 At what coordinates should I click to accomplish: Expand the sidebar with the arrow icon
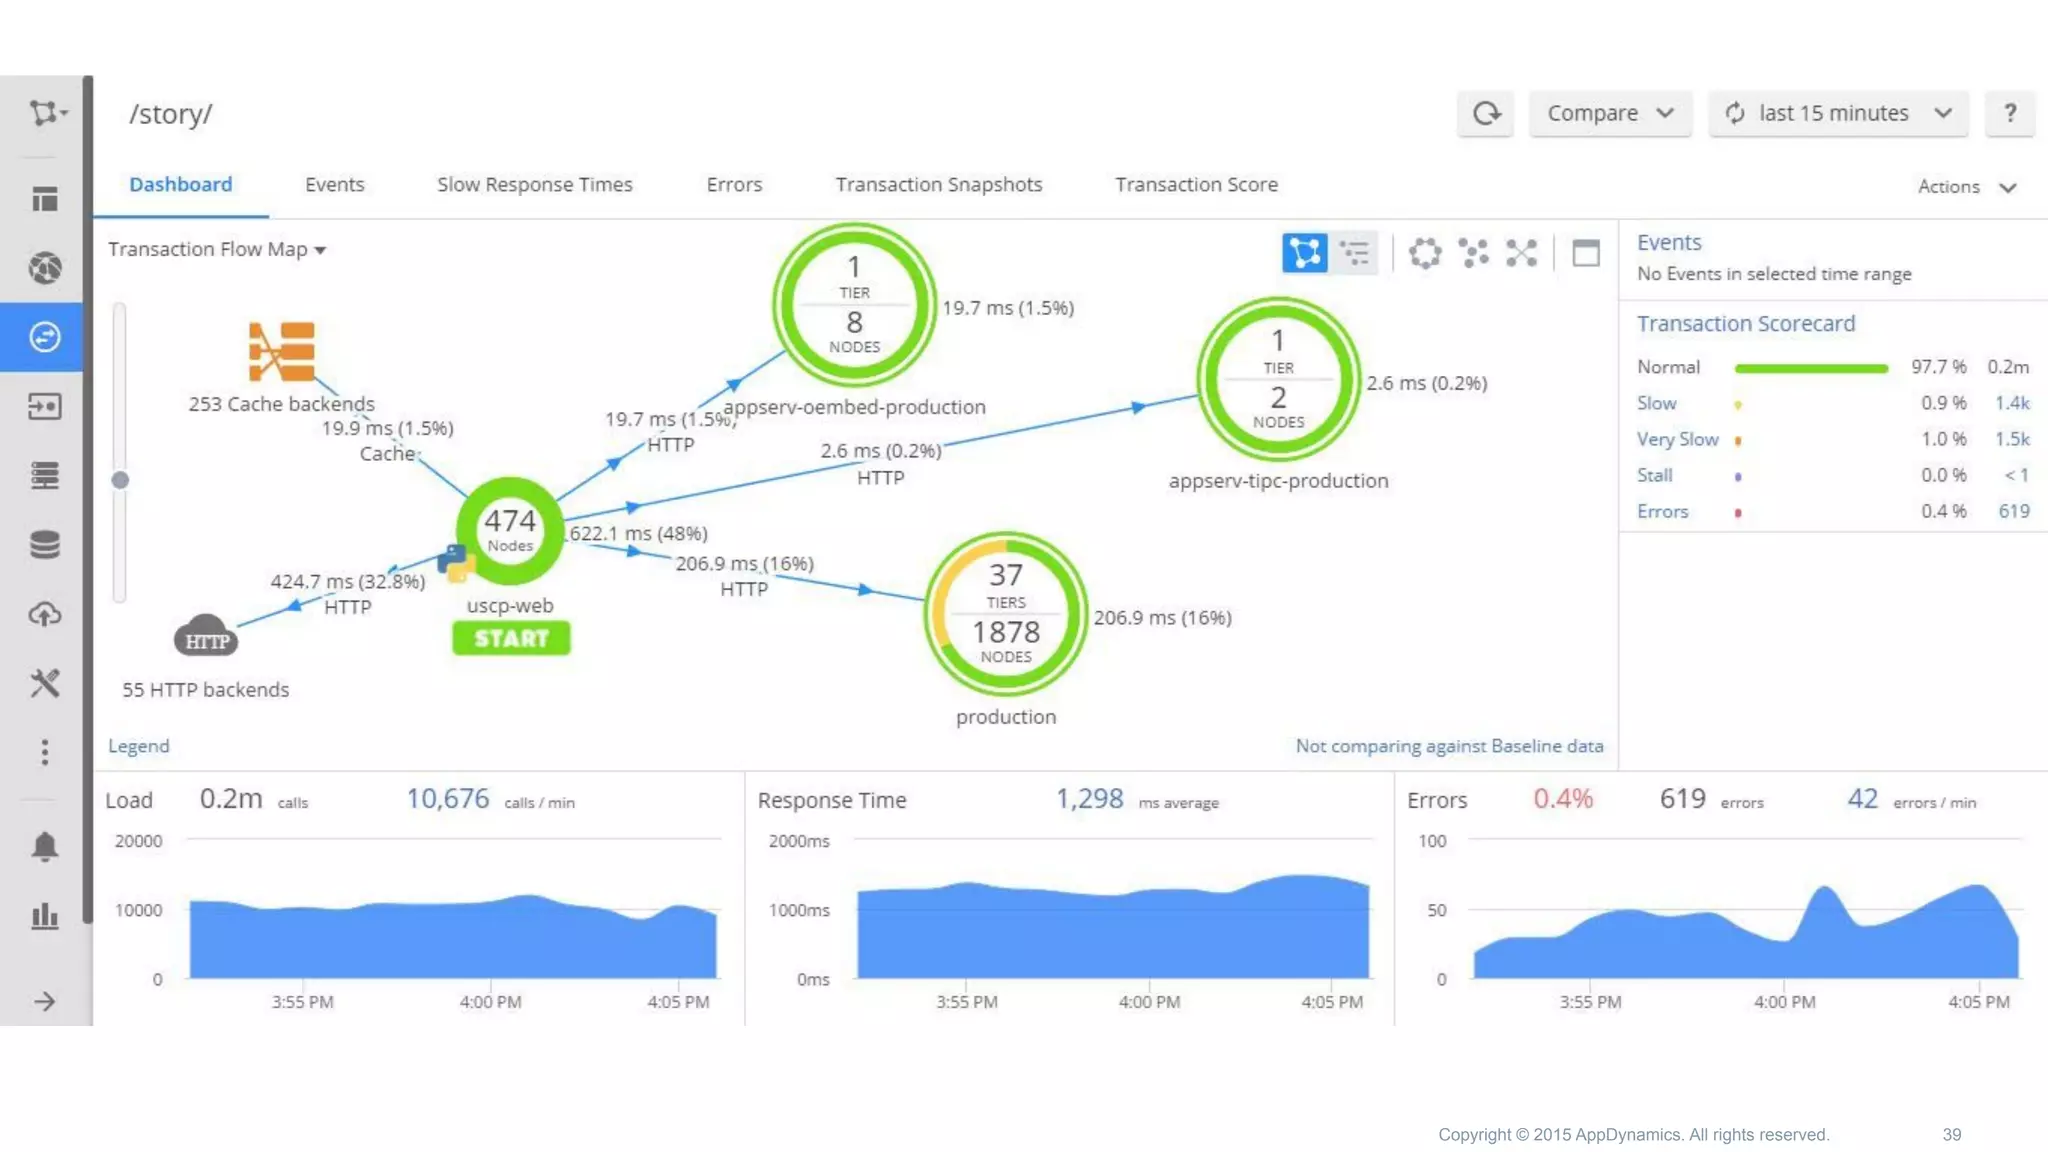44,1001
